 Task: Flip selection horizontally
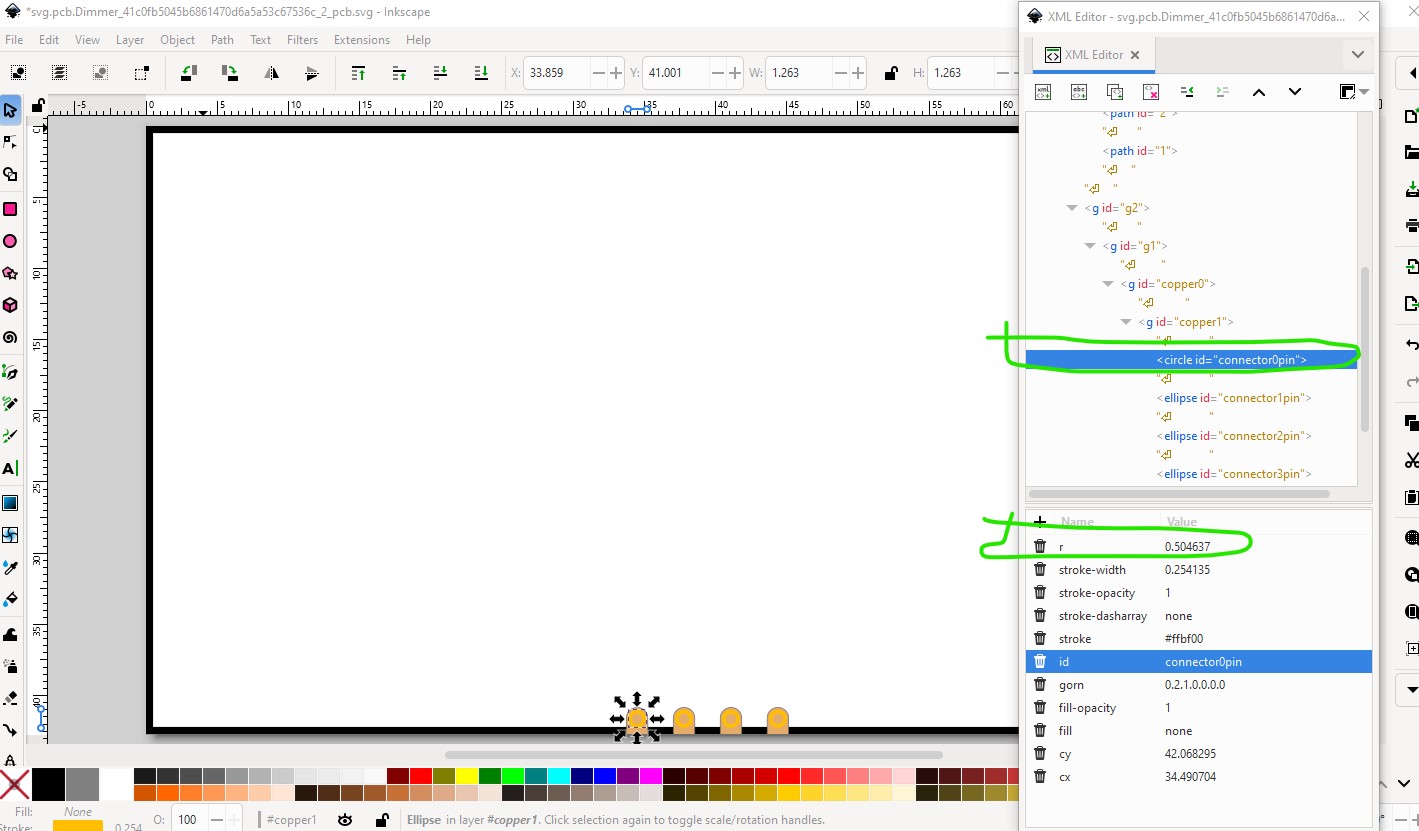[x=270, y=73]
